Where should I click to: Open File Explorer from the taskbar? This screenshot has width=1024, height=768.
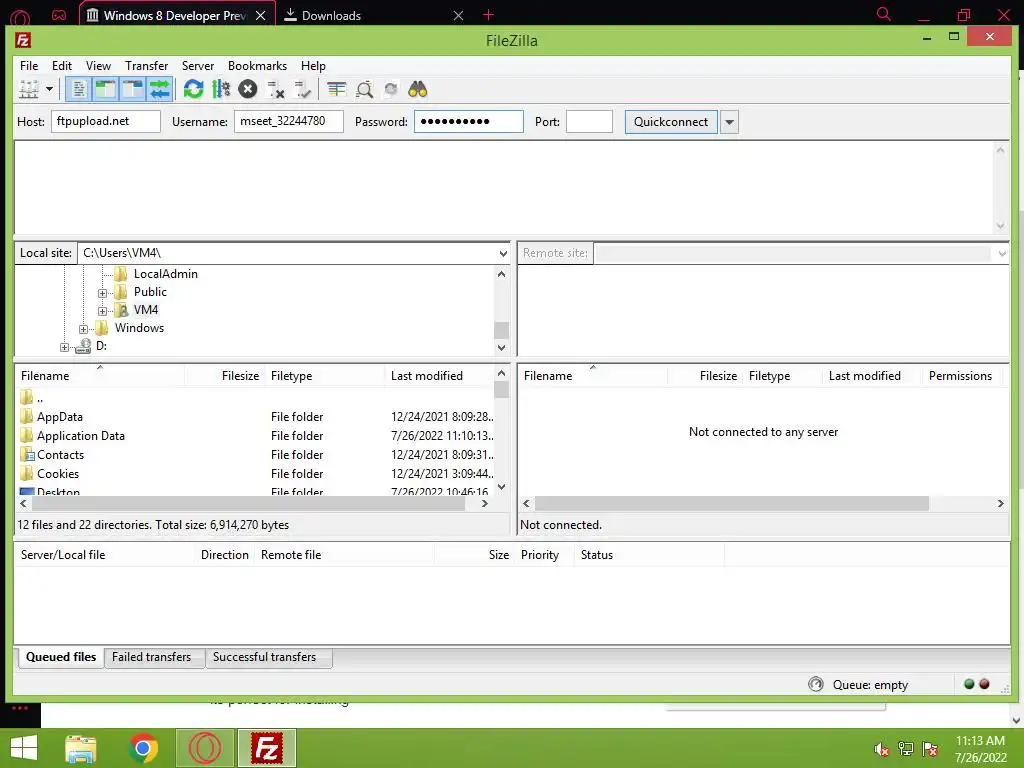81,748
